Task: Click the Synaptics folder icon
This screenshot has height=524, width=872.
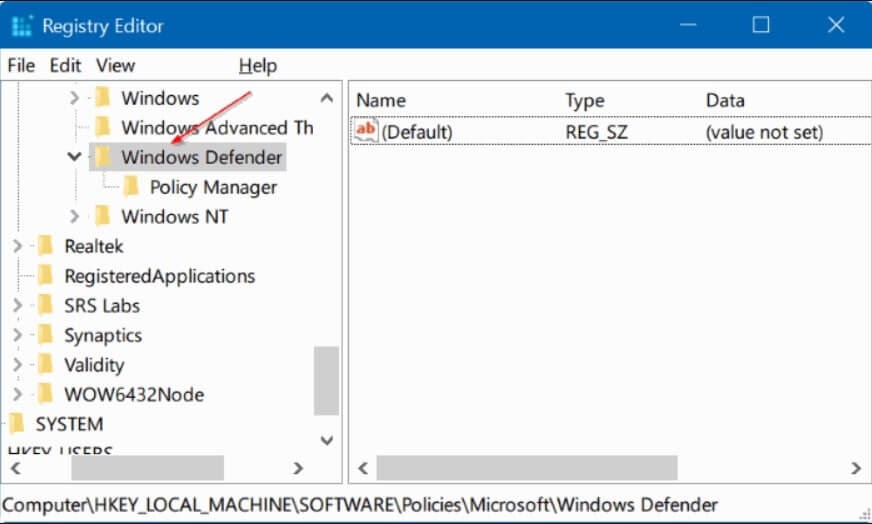Action: pyautogui.click(x=45, y=334)
